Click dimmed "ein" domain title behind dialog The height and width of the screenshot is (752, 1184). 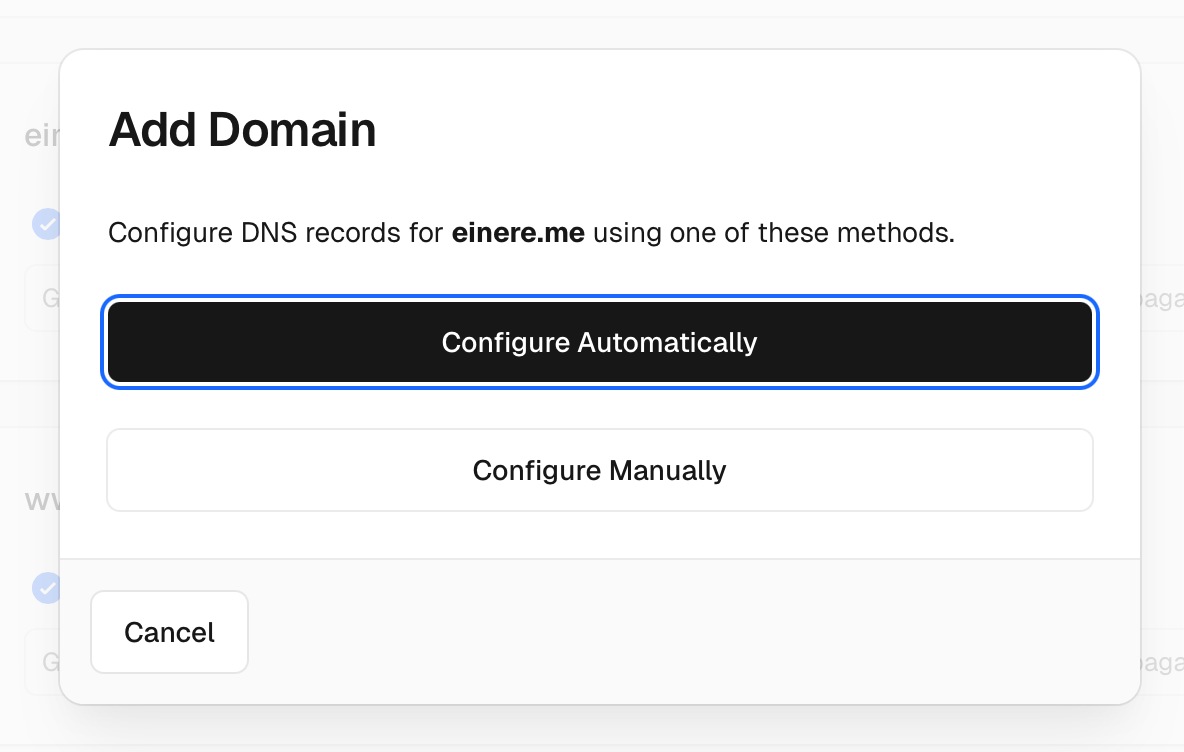(x=42, y=136)
